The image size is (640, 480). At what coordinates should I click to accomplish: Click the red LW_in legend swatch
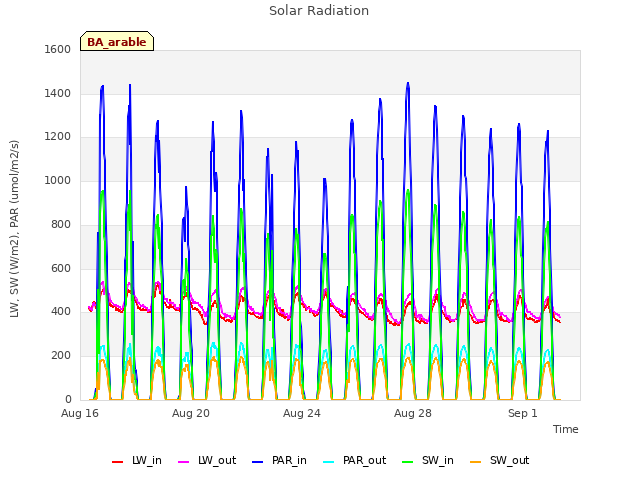point(117,462)
